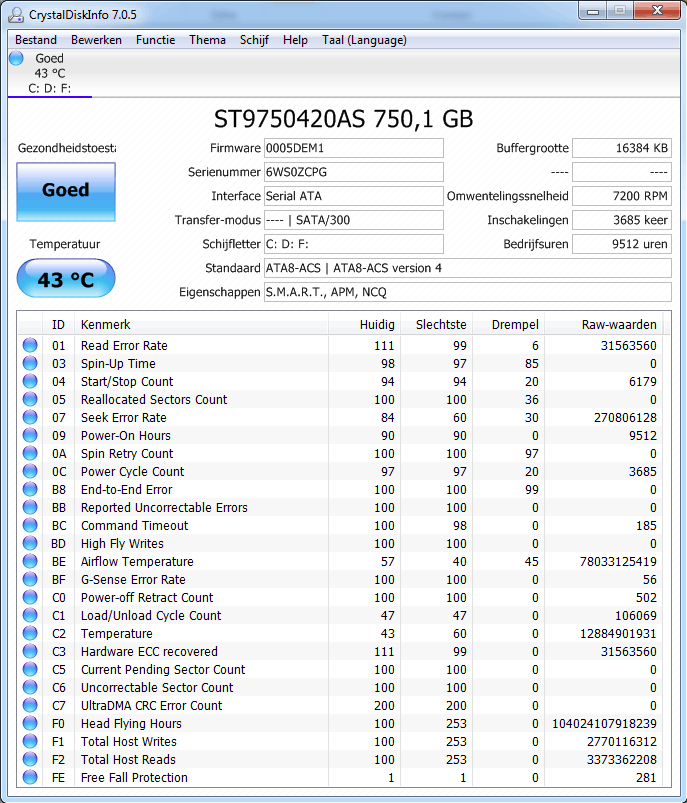Screen dimensions: 687x803
Task: Click status icon for Power-off Retract Count
Action: point(30,597)
